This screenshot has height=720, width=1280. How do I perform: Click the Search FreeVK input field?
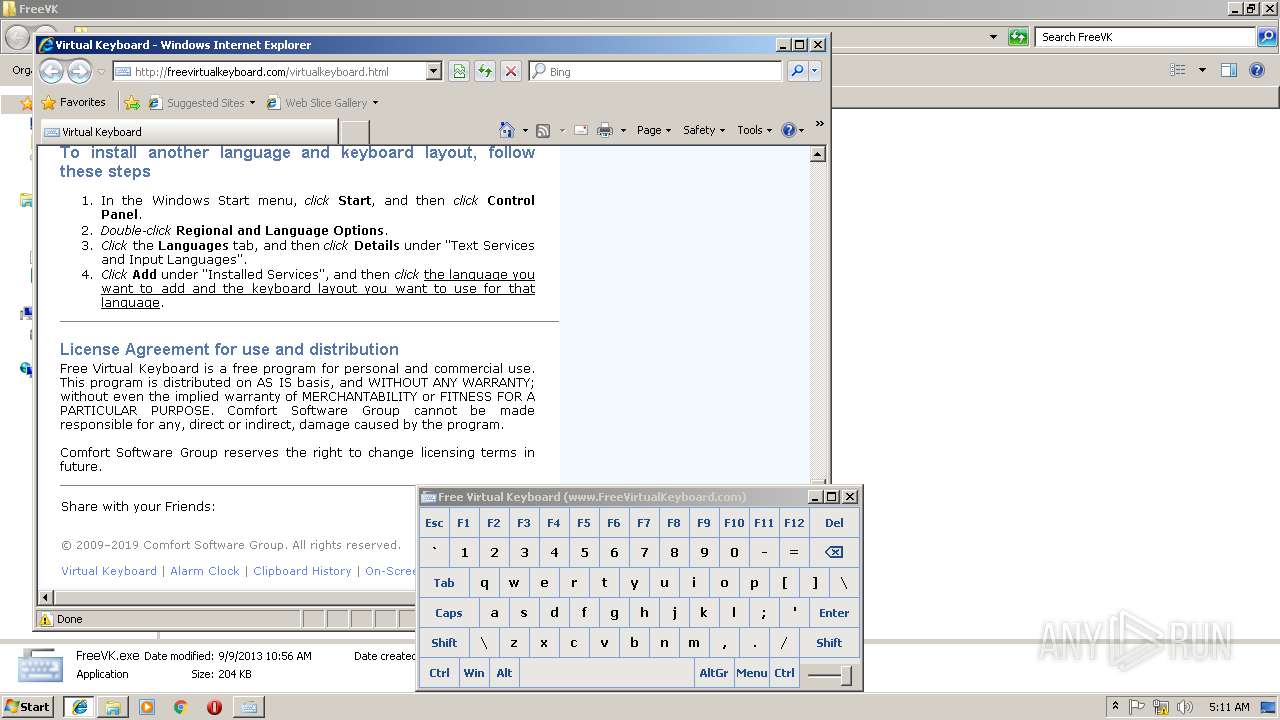(1146, 37)
